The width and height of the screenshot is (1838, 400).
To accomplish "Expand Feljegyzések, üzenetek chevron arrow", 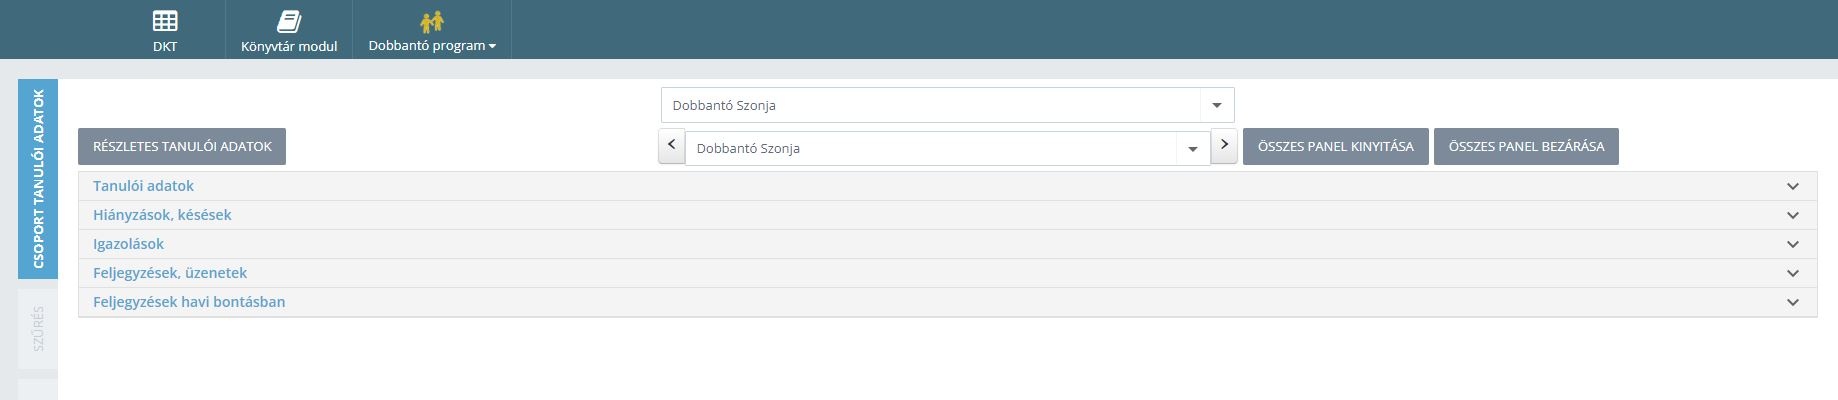I will pos(1793,273).
